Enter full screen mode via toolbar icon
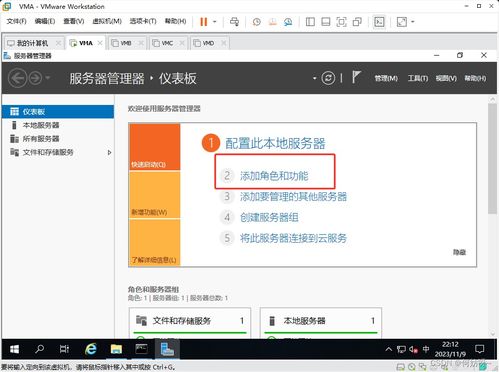This screenshot has width=499, height=372. [x=341, y=22]
